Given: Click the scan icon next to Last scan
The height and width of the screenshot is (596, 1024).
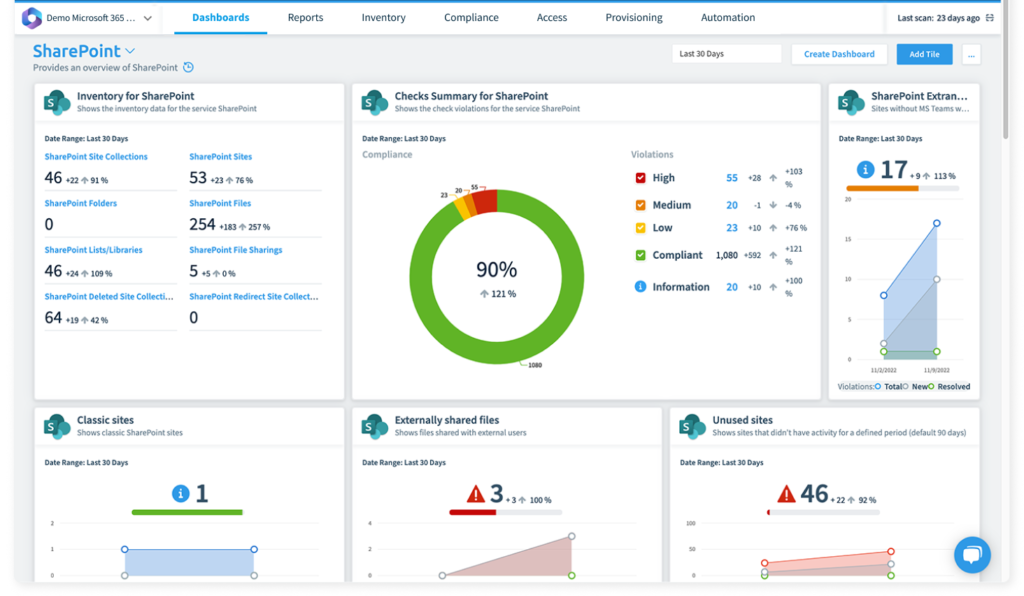Looking at the screenshot, I should tap(990, 18).
